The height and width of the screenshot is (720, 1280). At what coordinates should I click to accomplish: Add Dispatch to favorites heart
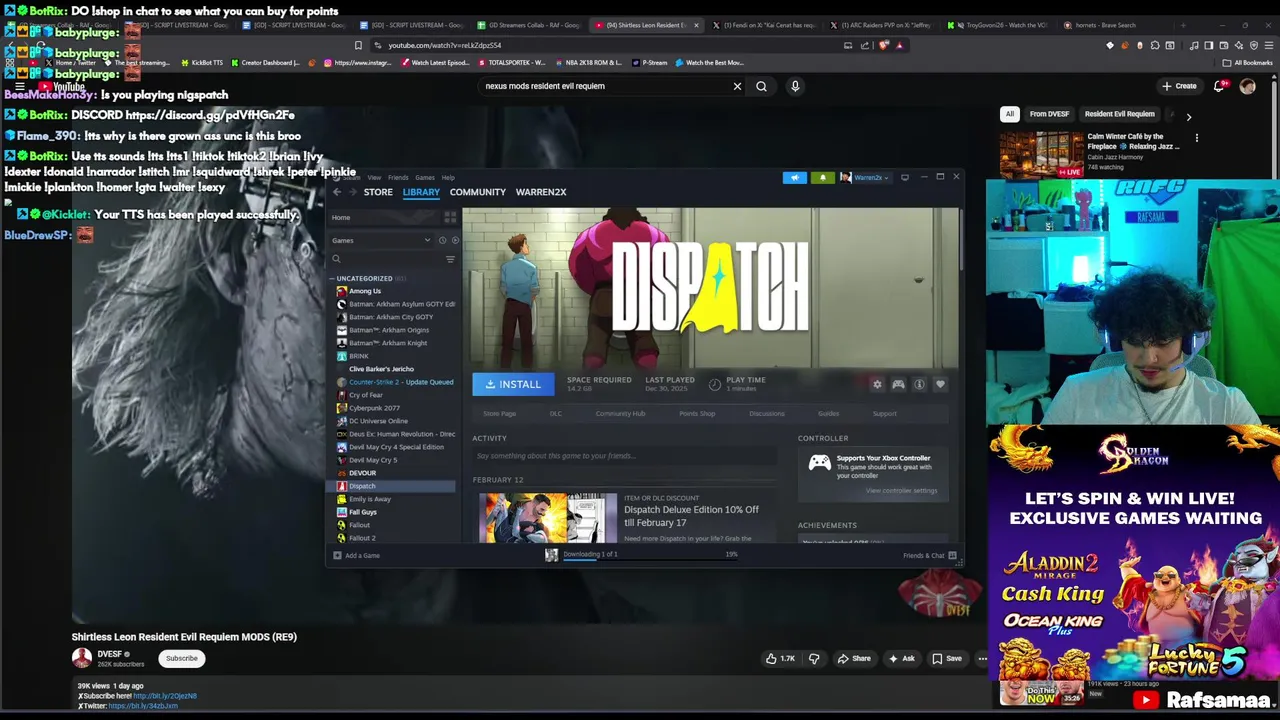tap(940, 384)
